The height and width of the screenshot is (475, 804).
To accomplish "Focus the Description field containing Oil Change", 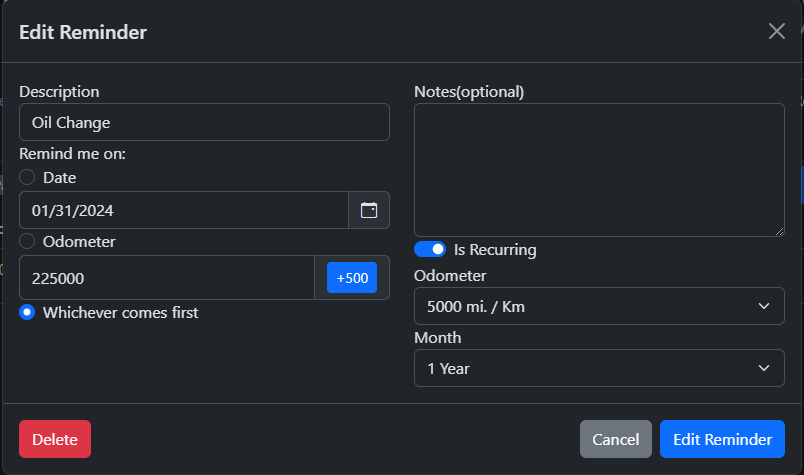I will click(x=204, y=122).
